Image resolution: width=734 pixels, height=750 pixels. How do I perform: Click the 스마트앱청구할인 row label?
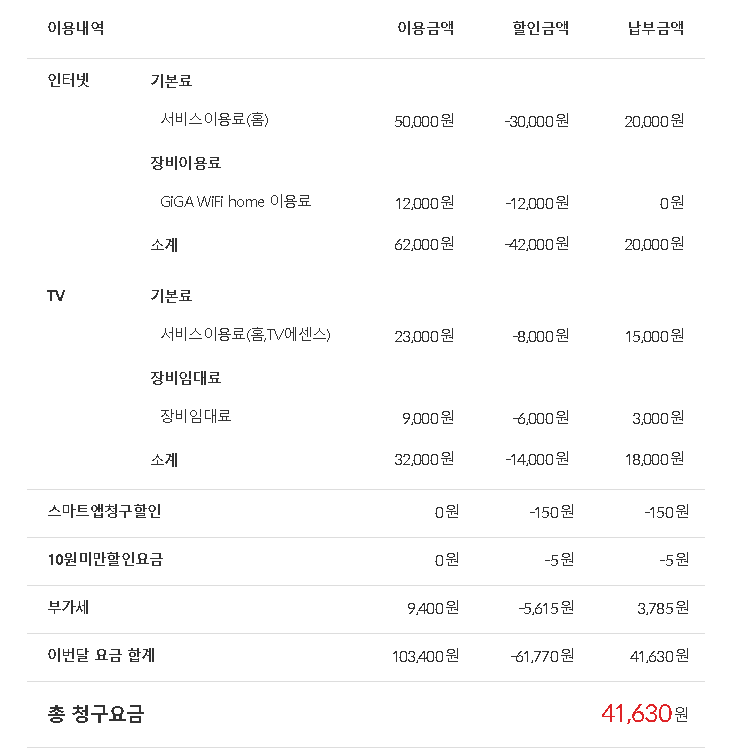104,511
